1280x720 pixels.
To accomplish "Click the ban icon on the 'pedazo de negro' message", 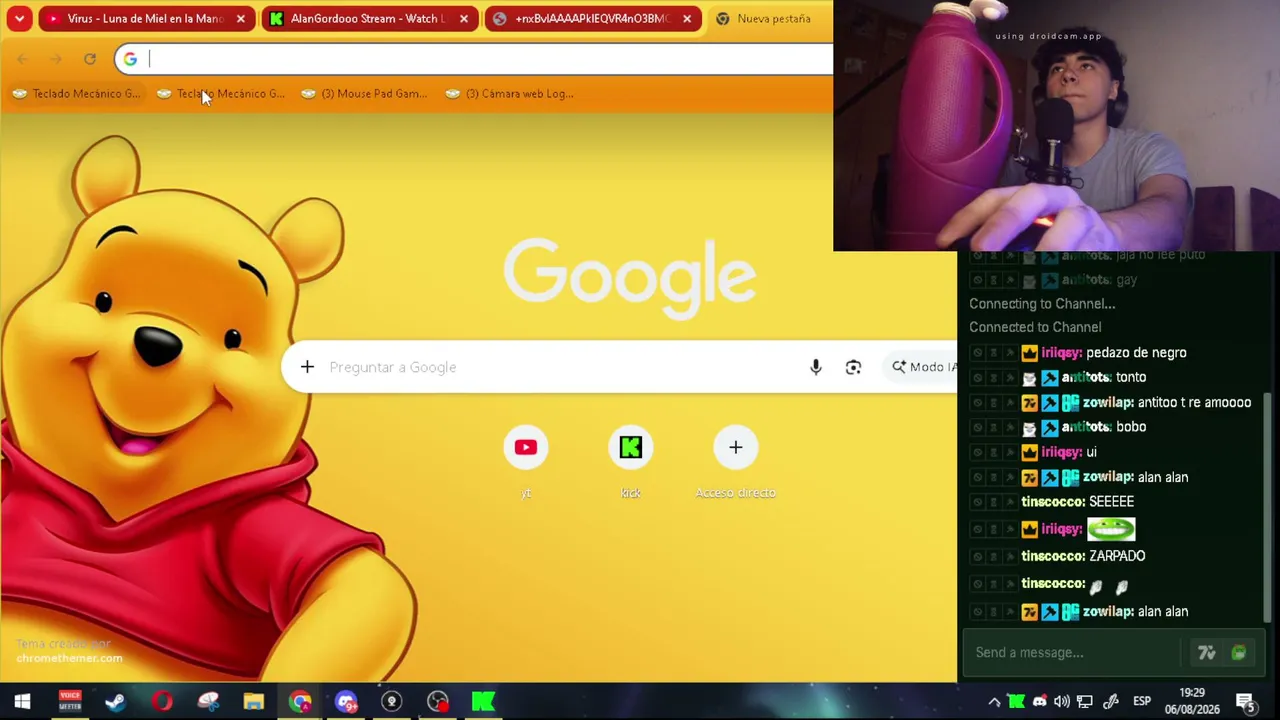I will pyautogui.click(x=977, y=353).
